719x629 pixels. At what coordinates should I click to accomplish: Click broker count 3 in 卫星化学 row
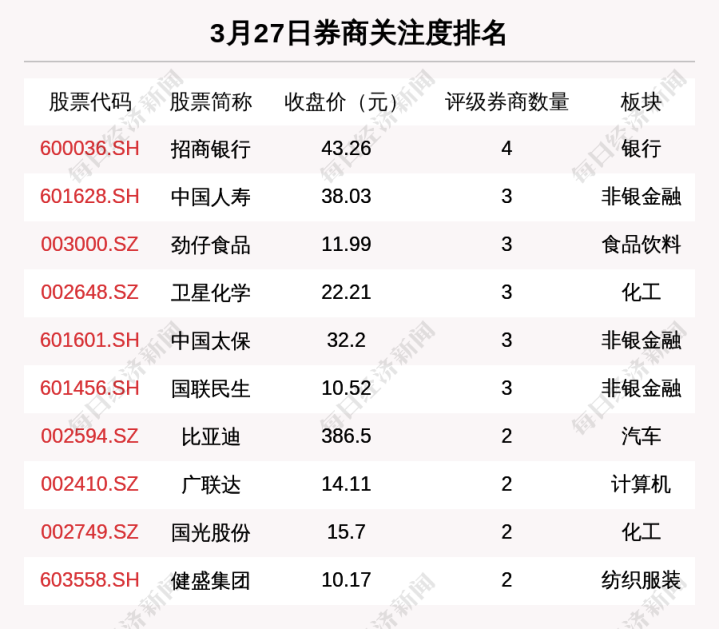click(507, 292)
